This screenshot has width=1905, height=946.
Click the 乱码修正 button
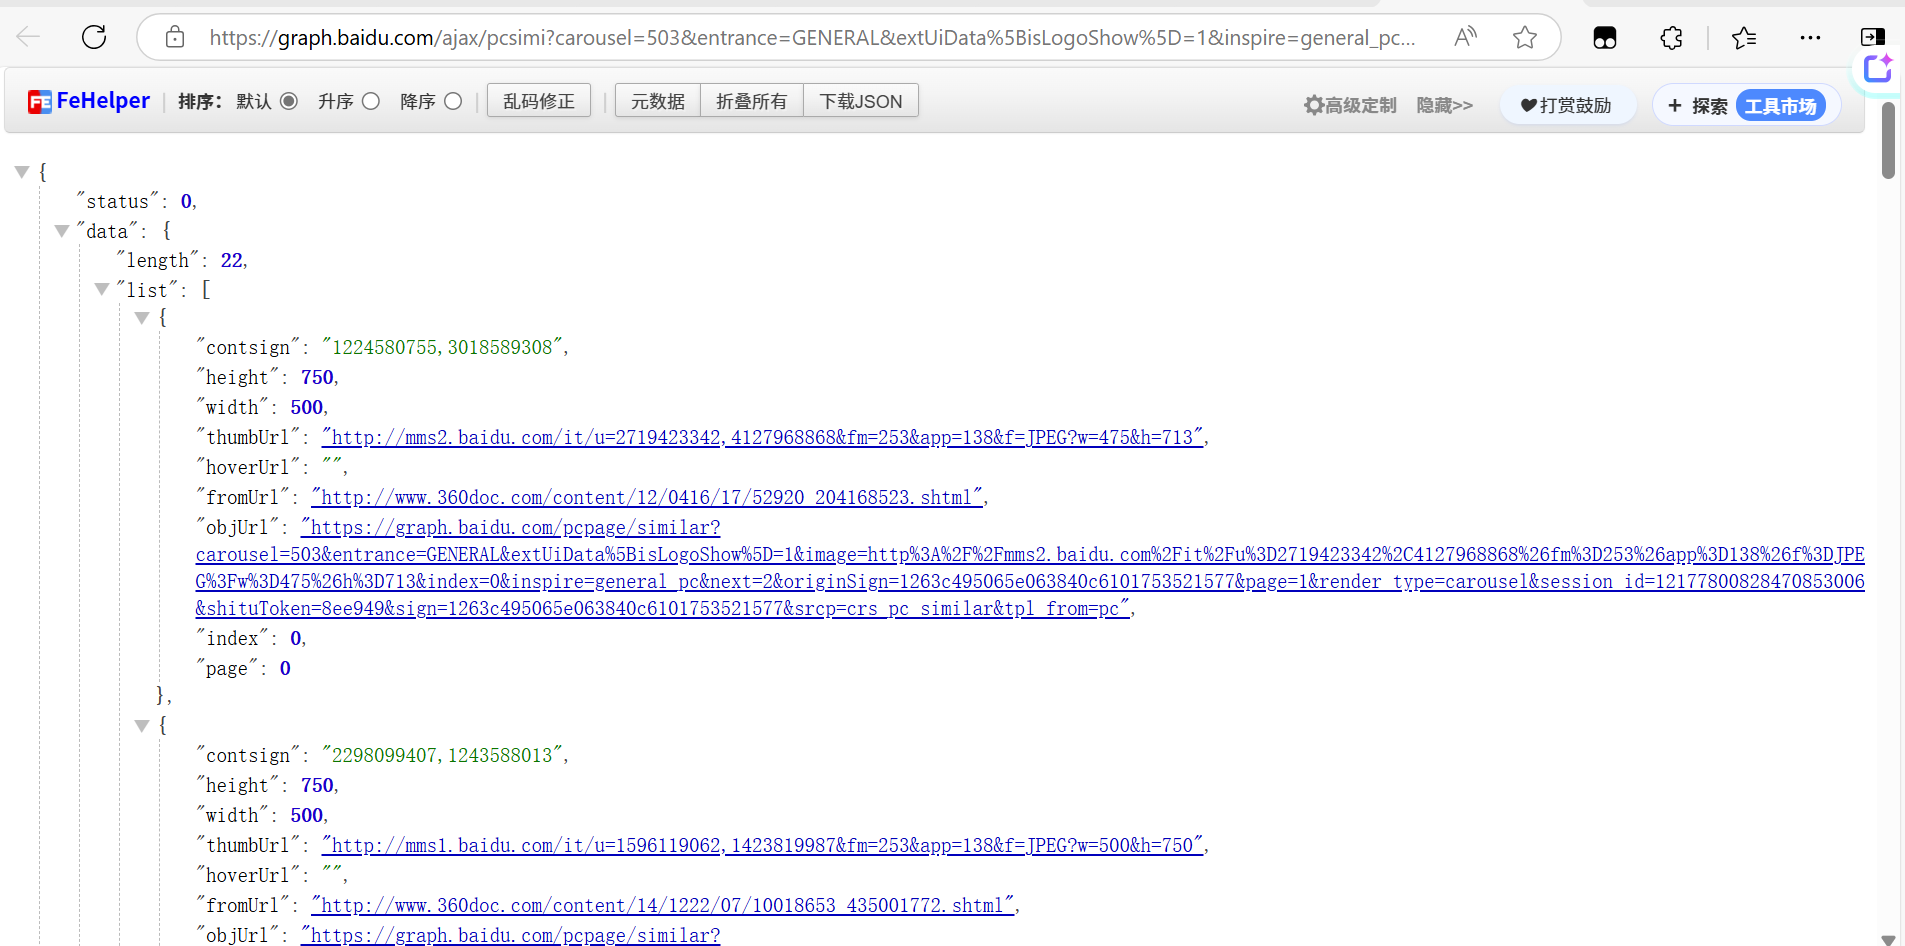coord(539,101)
